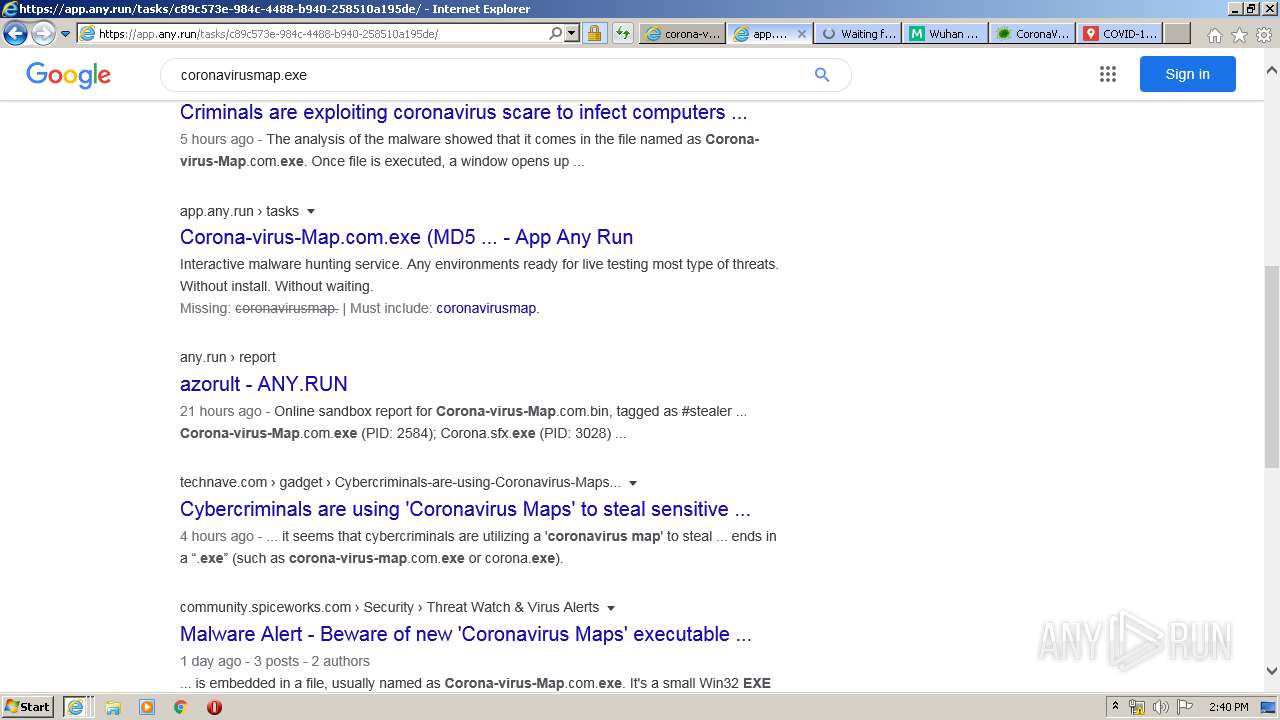Open 'Criminals are exploiting coronavirus scare' result
This screenshot has height=720, width=1280.
coord(463,112)
